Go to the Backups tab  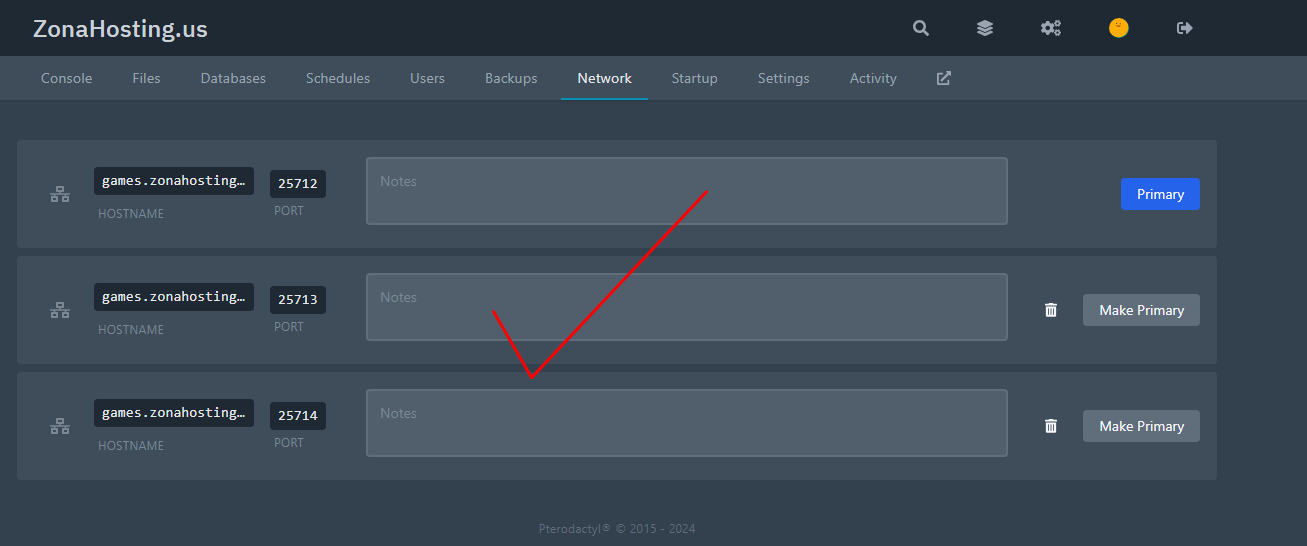[511, 78]
